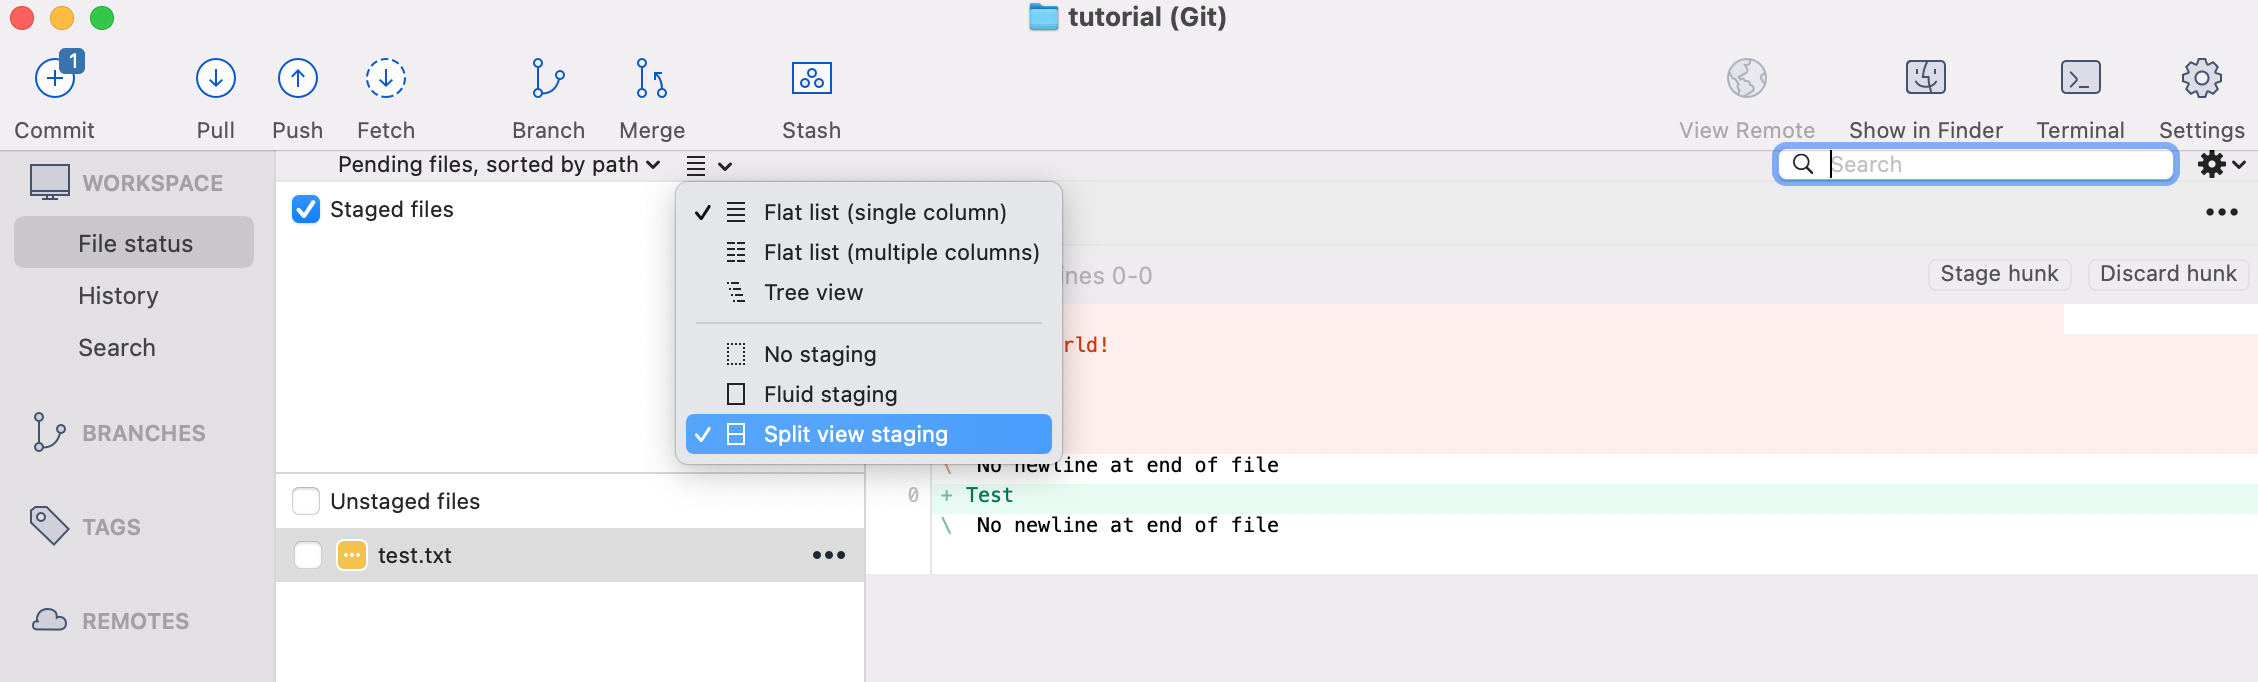The width and height of the screenshot is (2258, 682).
Task: Click the Commit toolbar icon
Action: (x=55, y=79)
